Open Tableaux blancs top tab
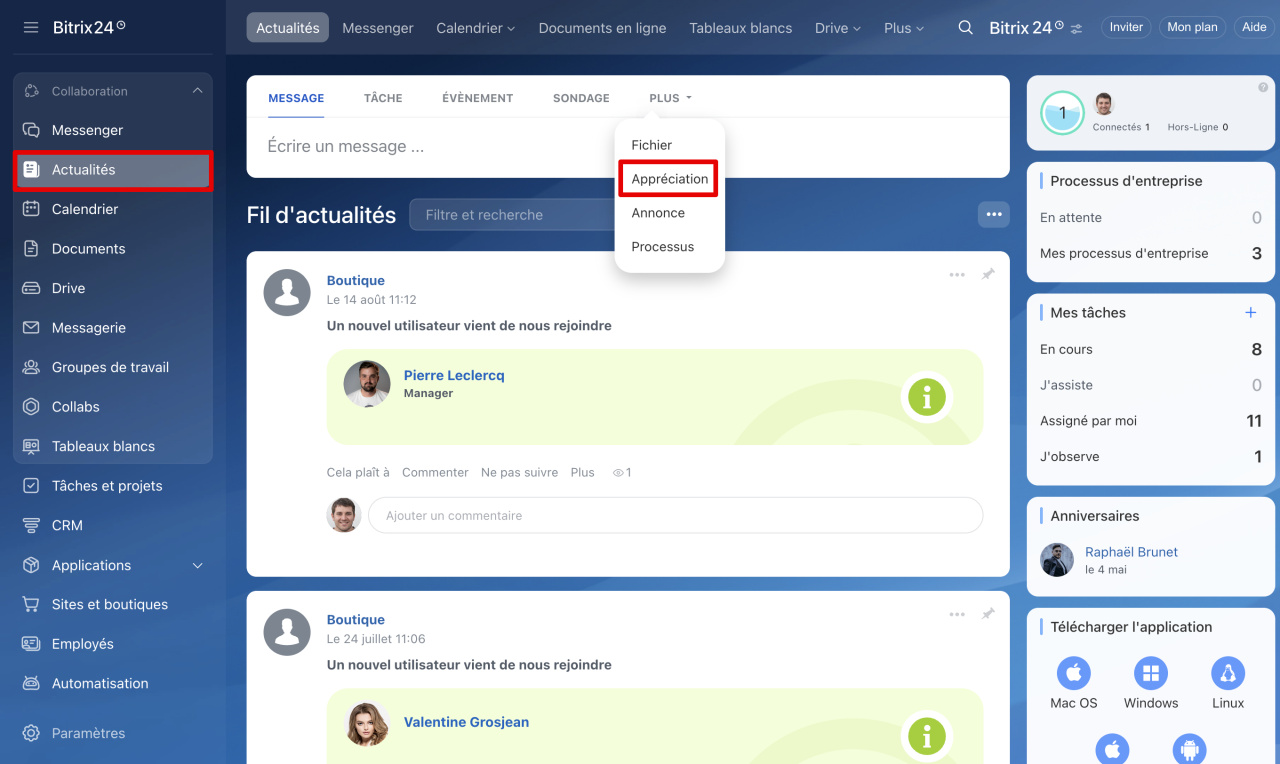Viewport: 1280px width, 764px height. coord(740,28)
